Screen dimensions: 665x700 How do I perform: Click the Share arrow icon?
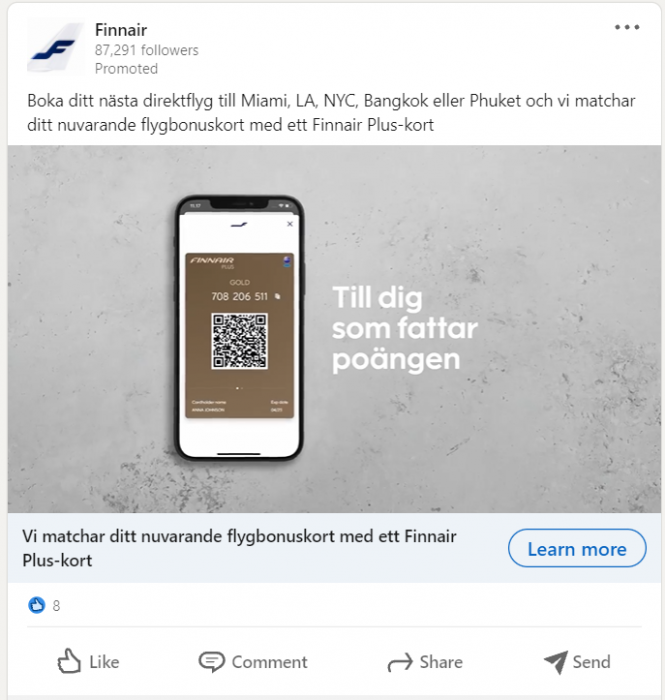tap(400, 662)
